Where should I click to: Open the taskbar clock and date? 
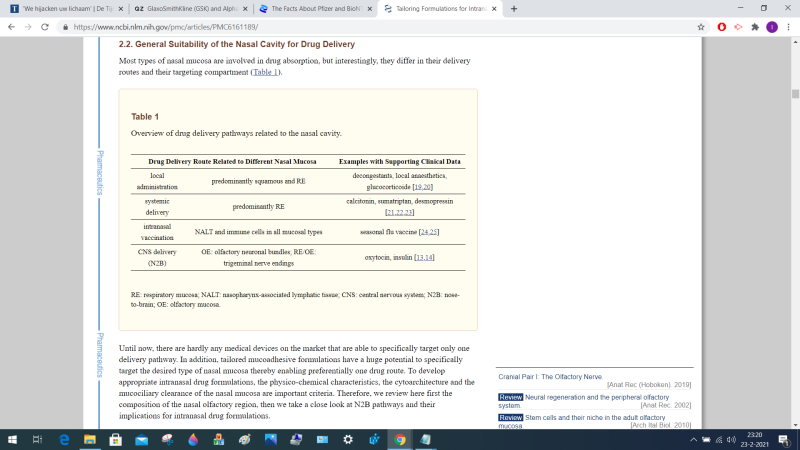tap(755, 439)
